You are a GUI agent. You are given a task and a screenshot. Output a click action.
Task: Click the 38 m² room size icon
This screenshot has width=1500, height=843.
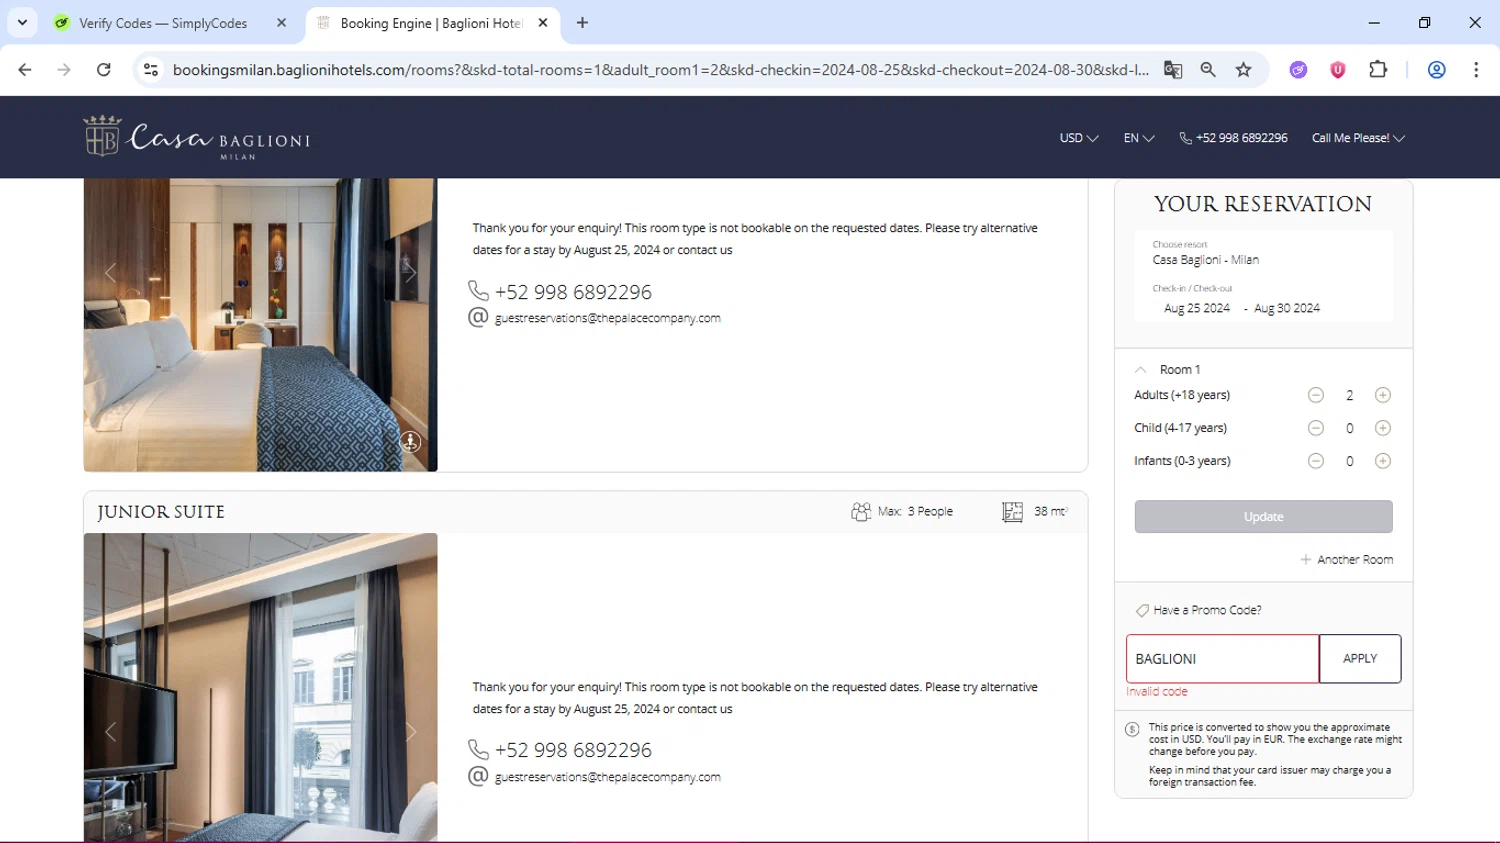(x=1012, y=511)
